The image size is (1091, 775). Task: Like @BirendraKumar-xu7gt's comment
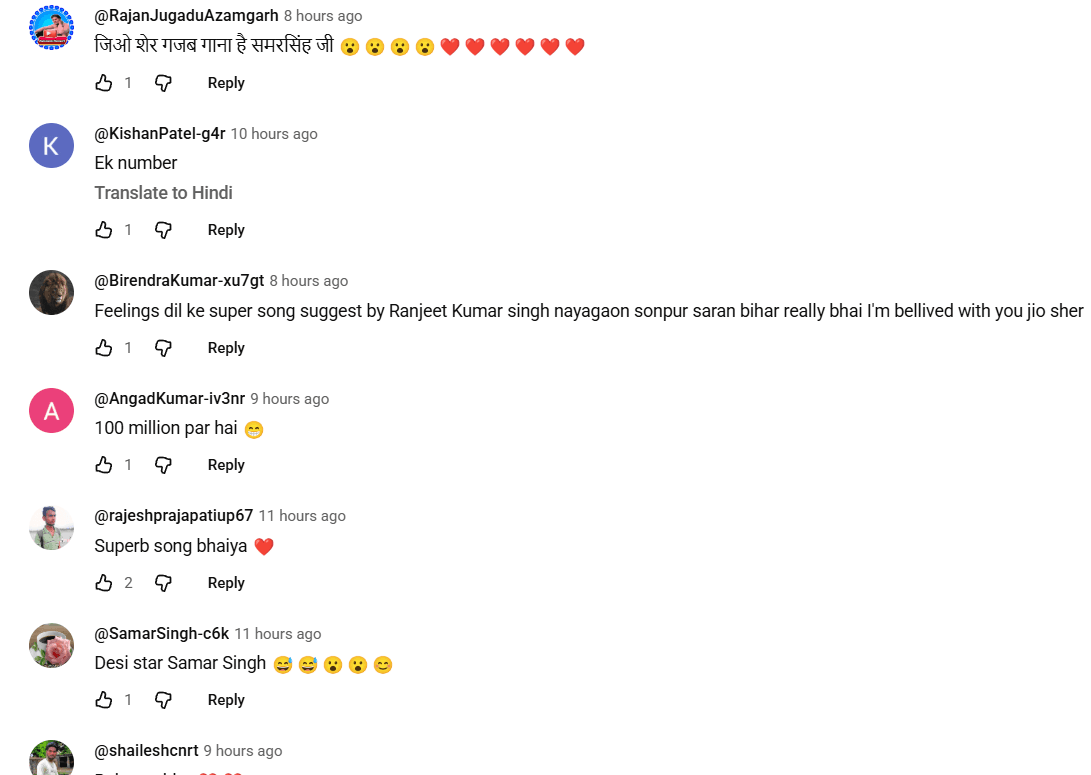click(x=104, y=348)
